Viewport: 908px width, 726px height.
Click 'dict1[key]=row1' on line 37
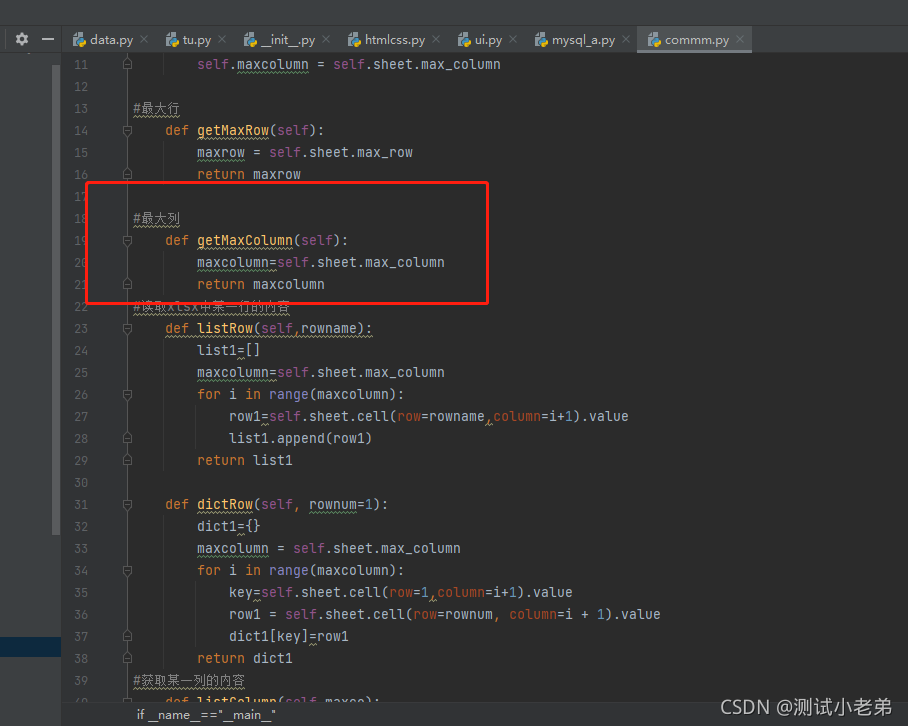tap(289, 637)
